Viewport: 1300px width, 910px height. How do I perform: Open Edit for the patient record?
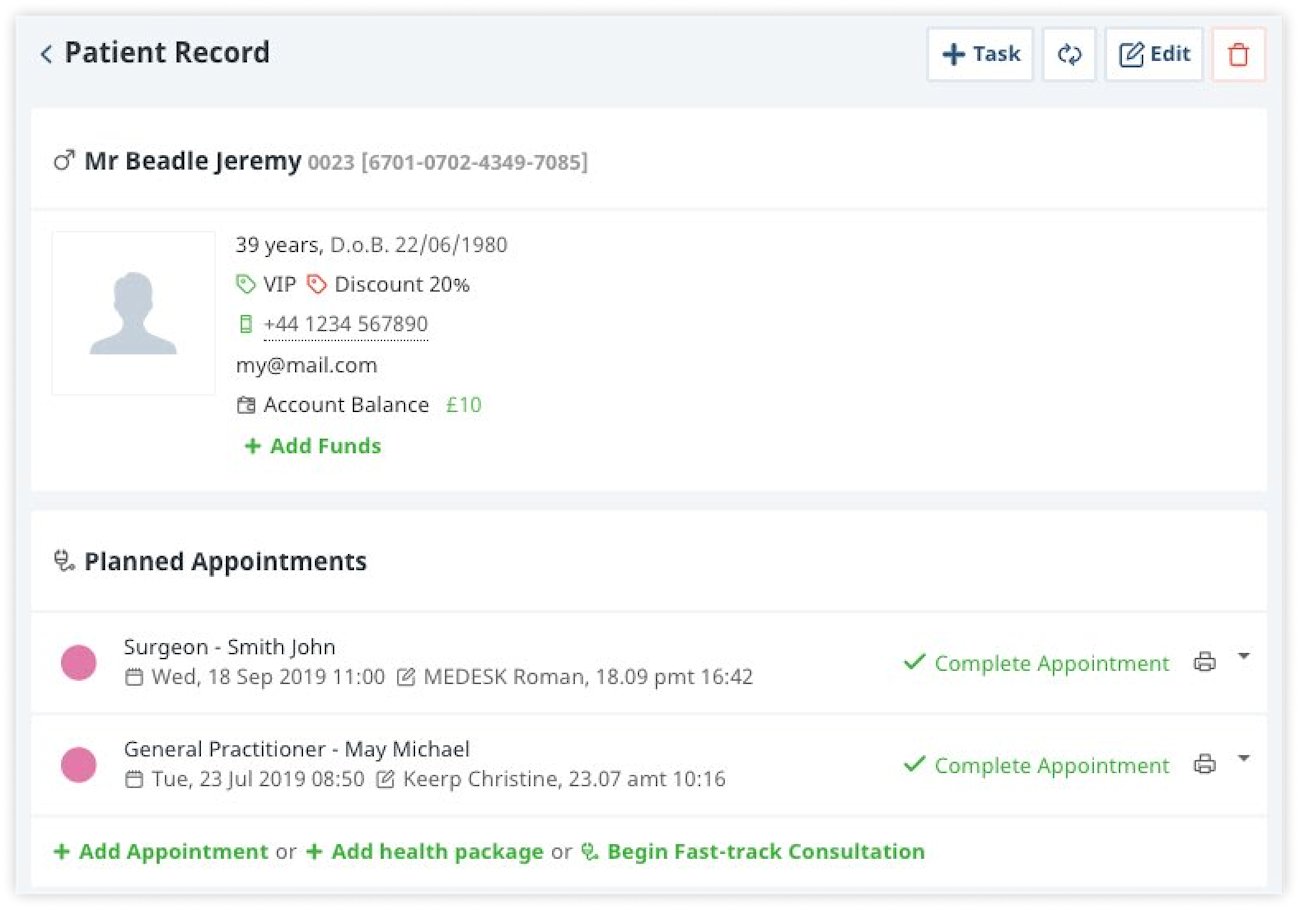point(1154,54)
